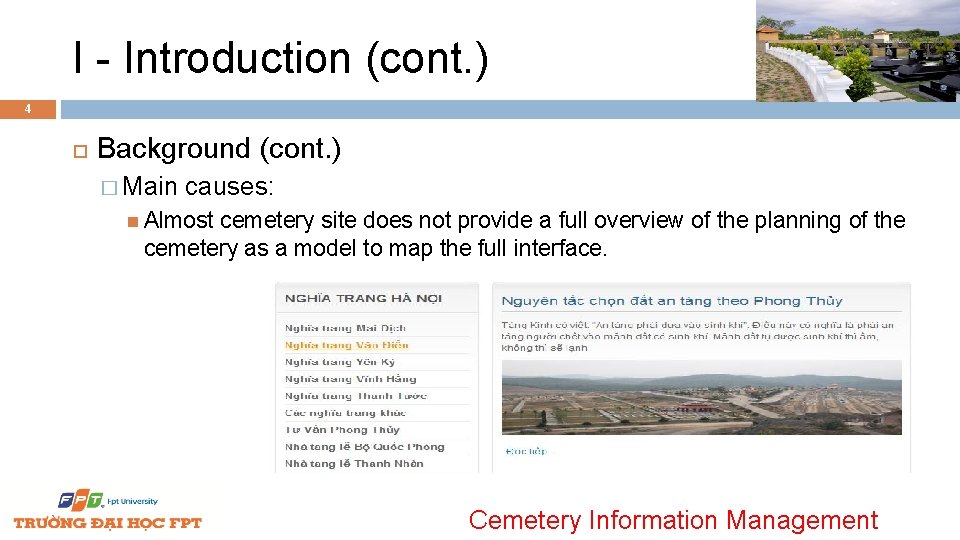Click the orange square bullet before 'Almost'
This screenshot has height=540, width=960.
coord(133,222)
